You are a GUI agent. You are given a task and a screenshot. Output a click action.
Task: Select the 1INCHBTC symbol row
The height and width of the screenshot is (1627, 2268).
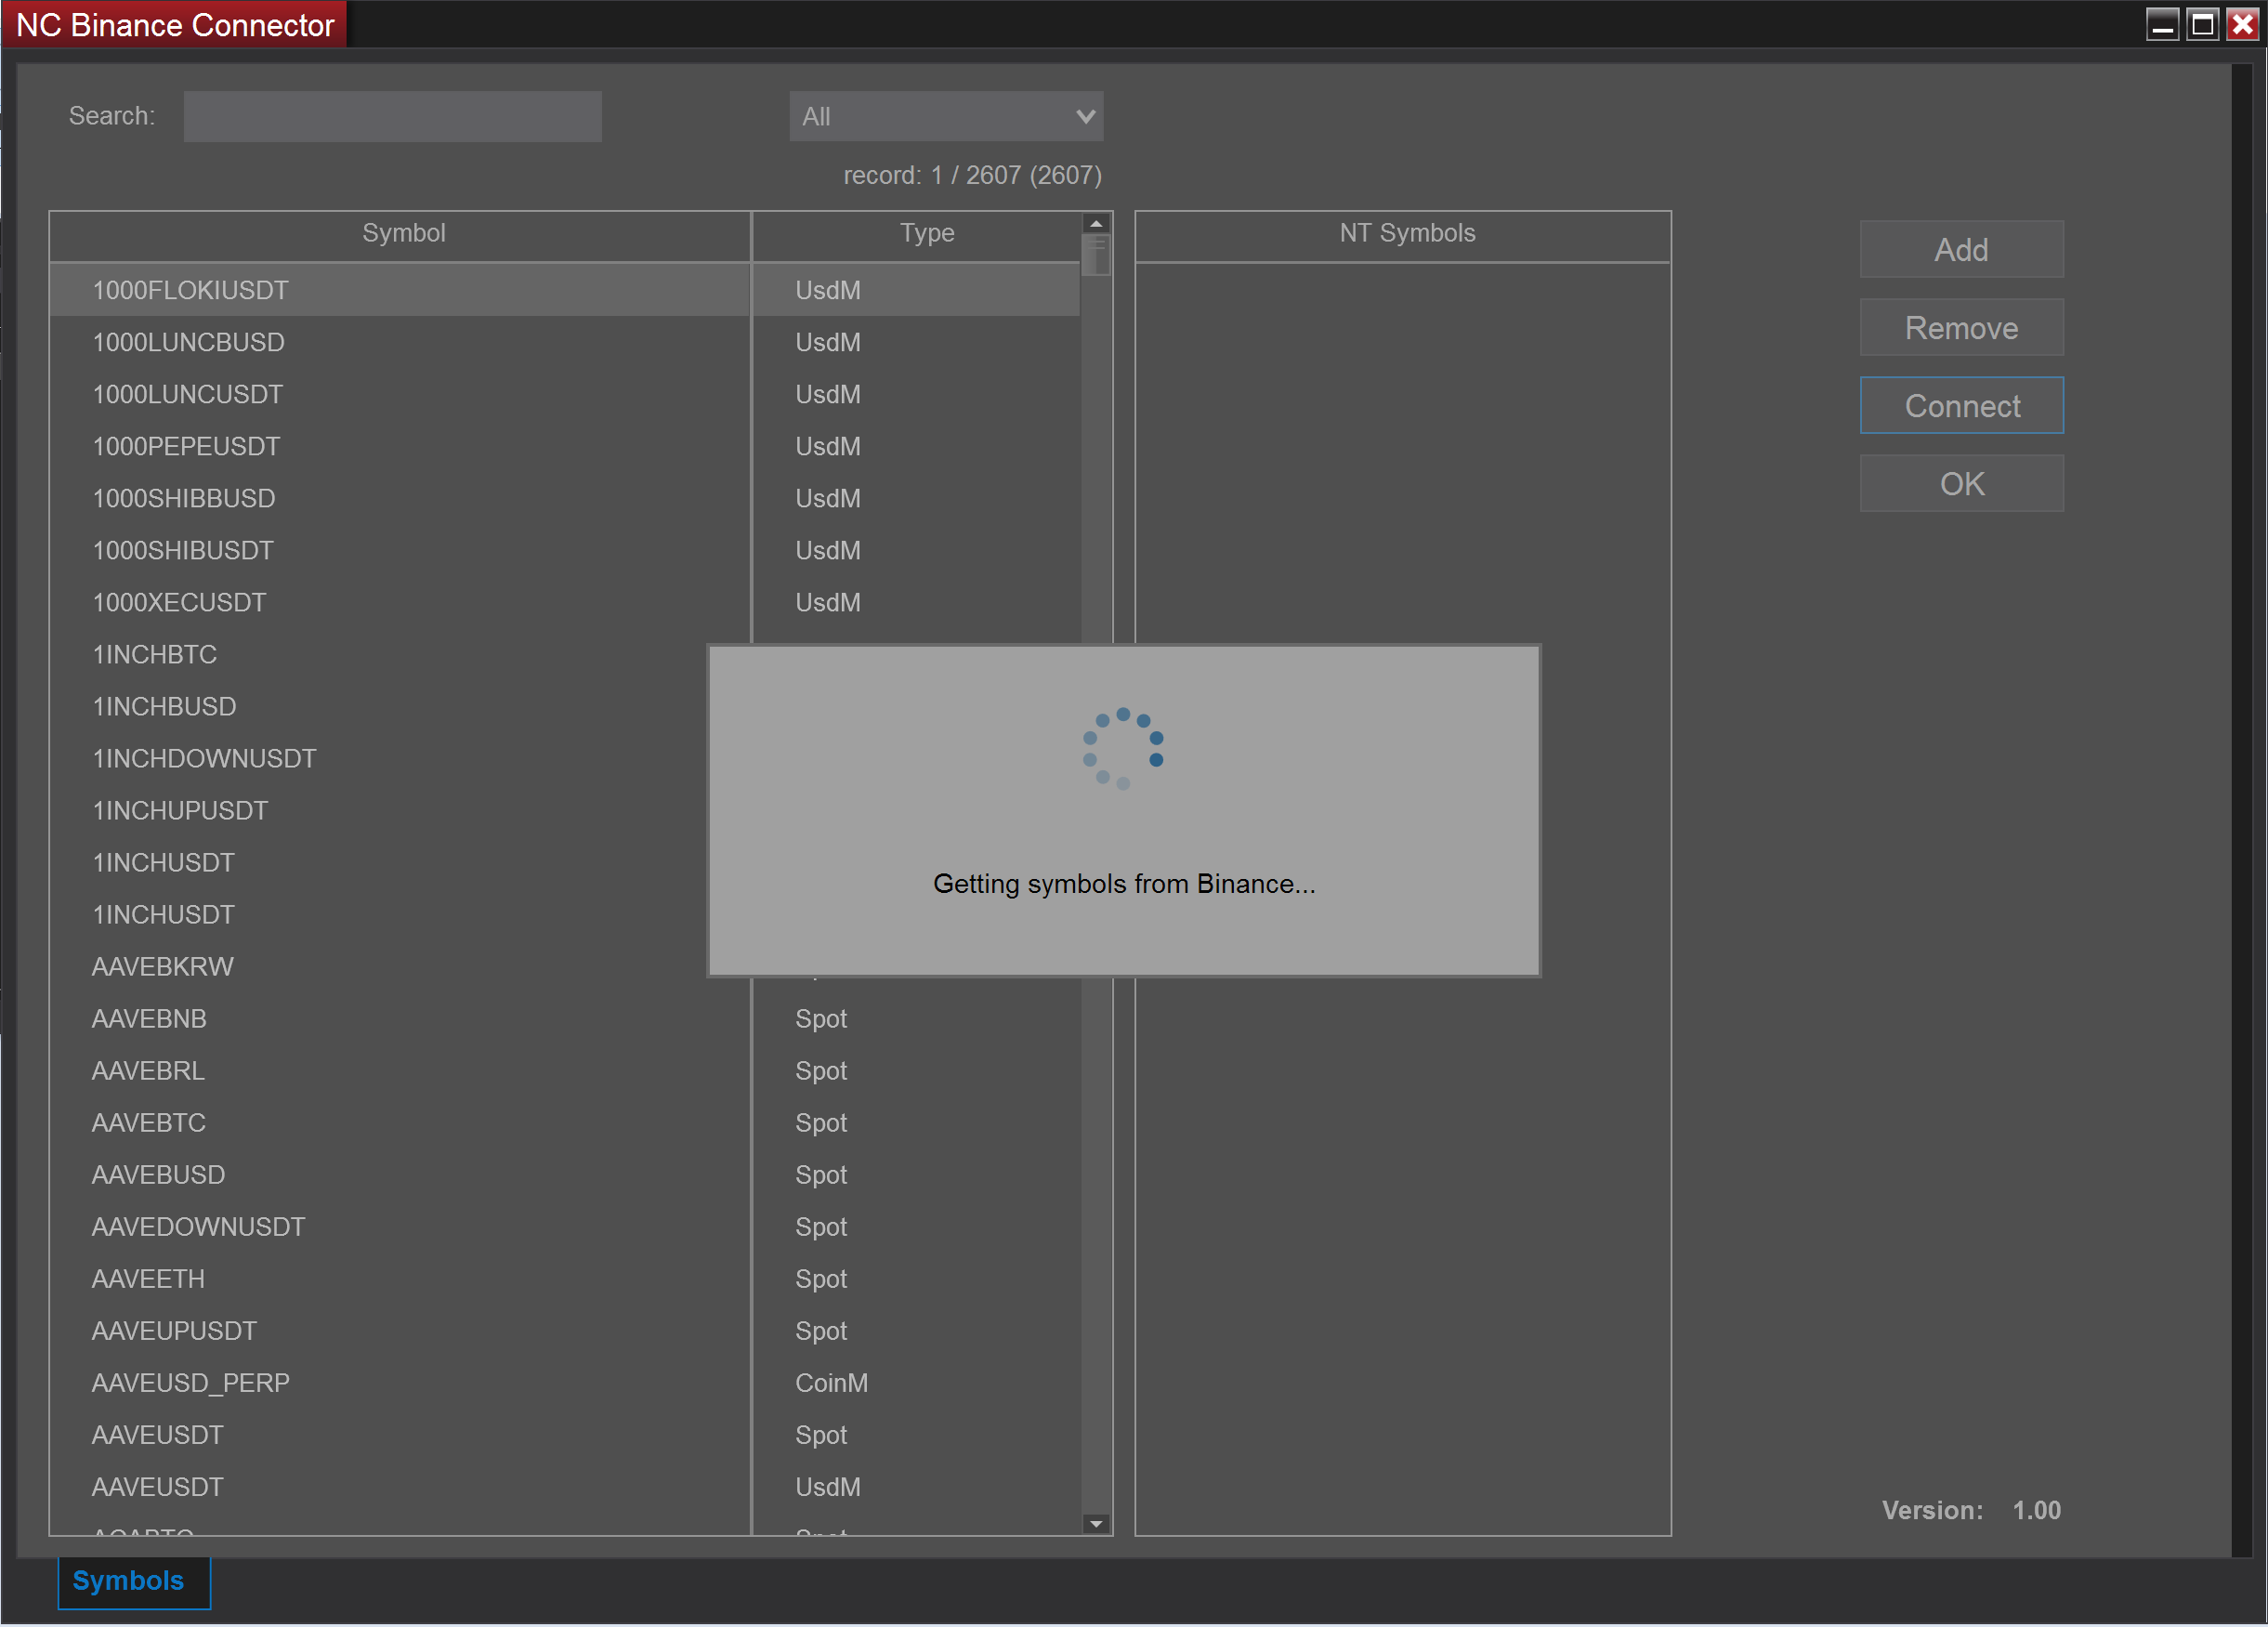(400, 654)
